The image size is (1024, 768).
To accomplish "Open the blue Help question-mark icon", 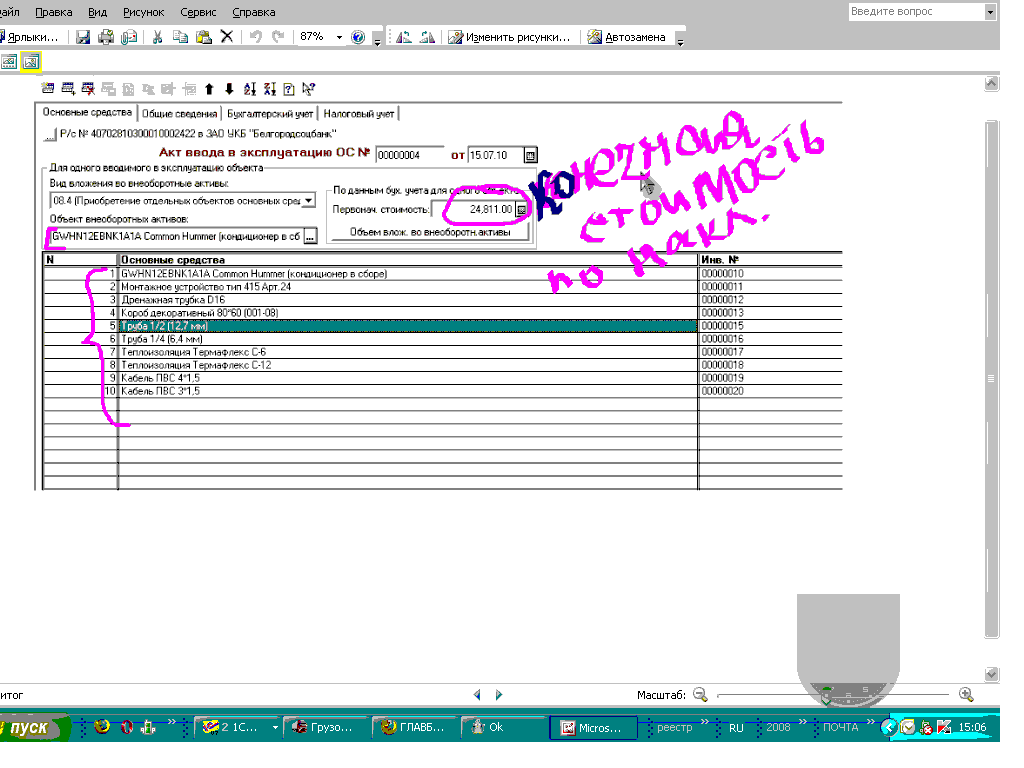I will click(x=357, y=37).
